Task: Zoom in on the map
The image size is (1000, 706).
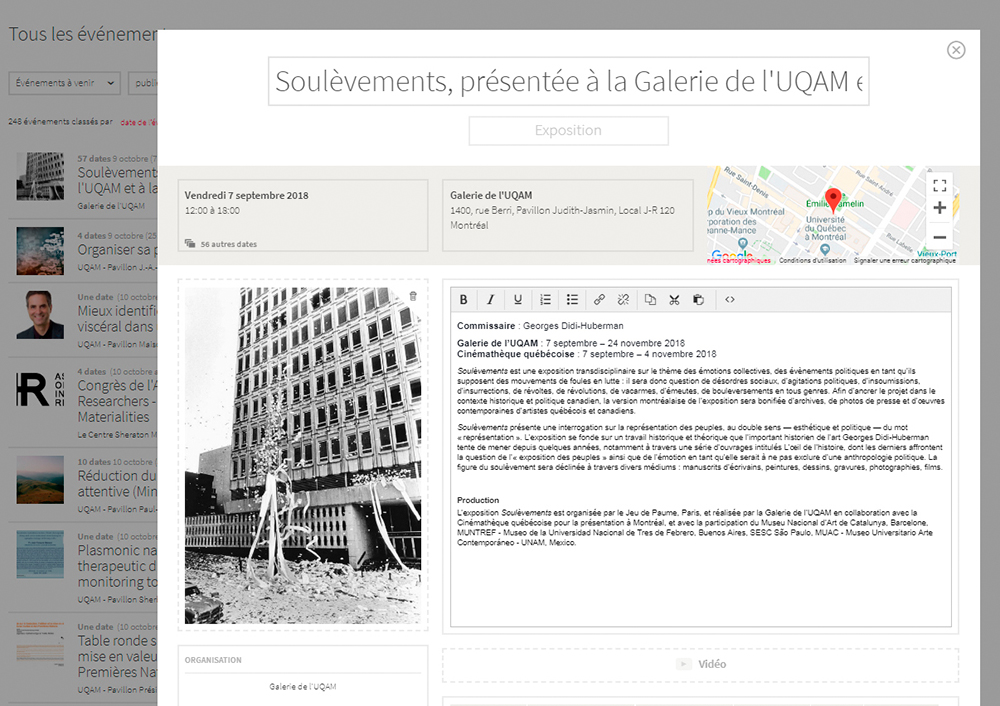Action: point(939,208)
